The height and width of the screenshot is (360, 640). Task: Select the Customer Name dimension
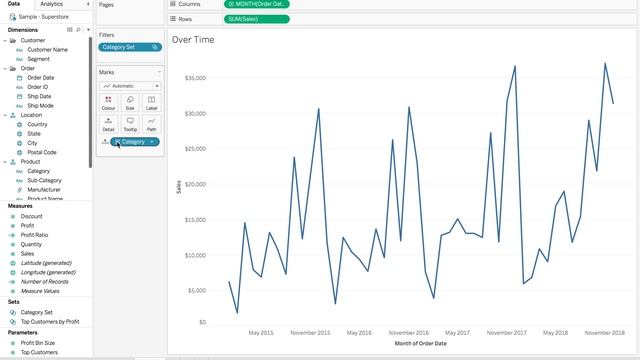click(47, 50)
